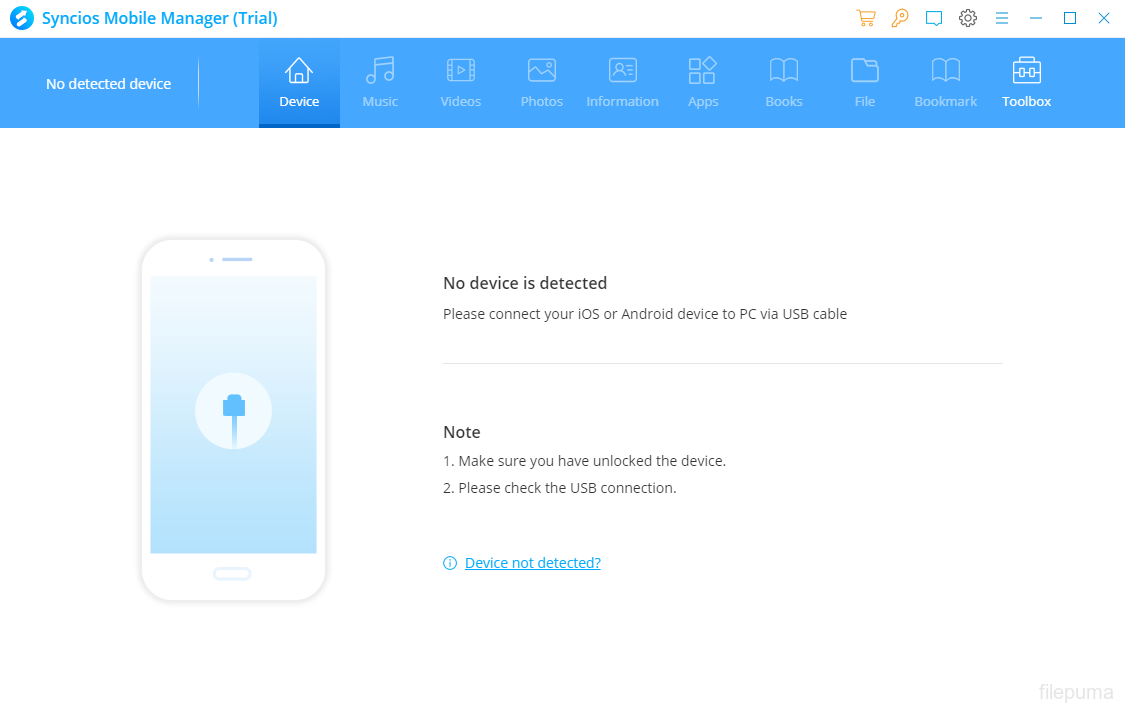Click the "No detected device" label
This screenshot has height=714, width=1125.
click(x=108, y=84)
